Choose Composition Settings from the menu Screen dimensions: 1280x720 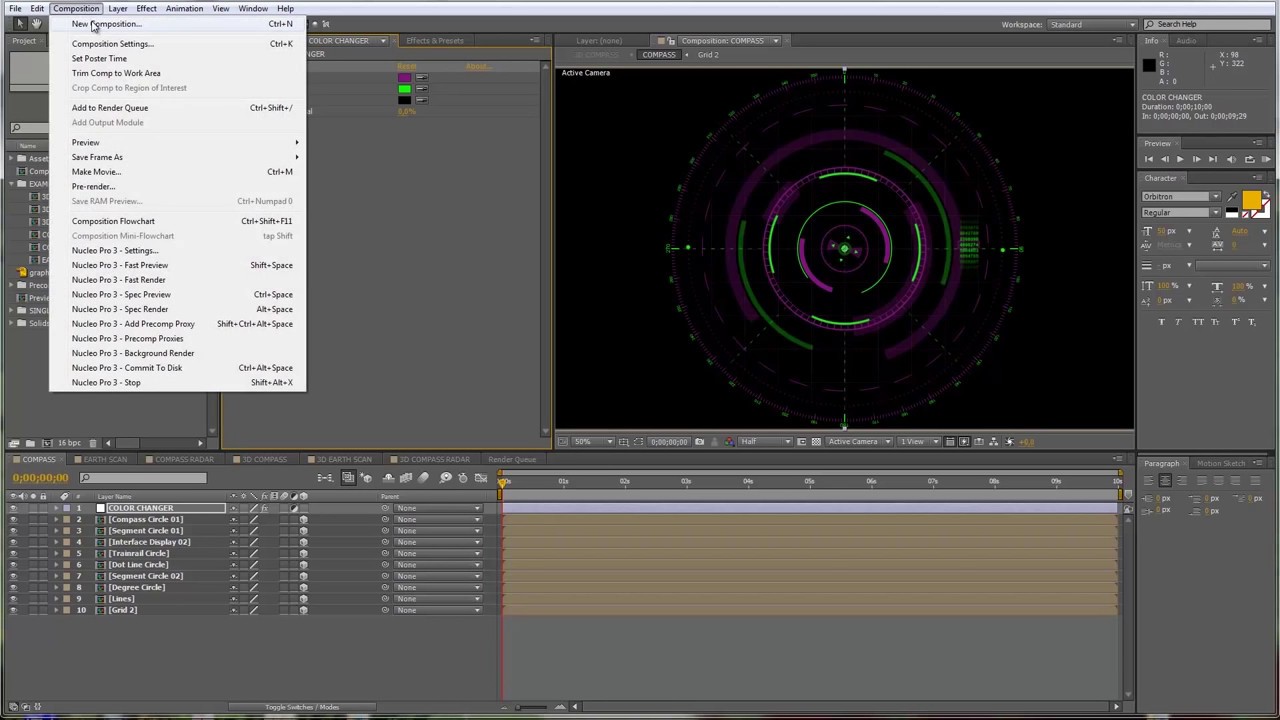click(113, 44)
